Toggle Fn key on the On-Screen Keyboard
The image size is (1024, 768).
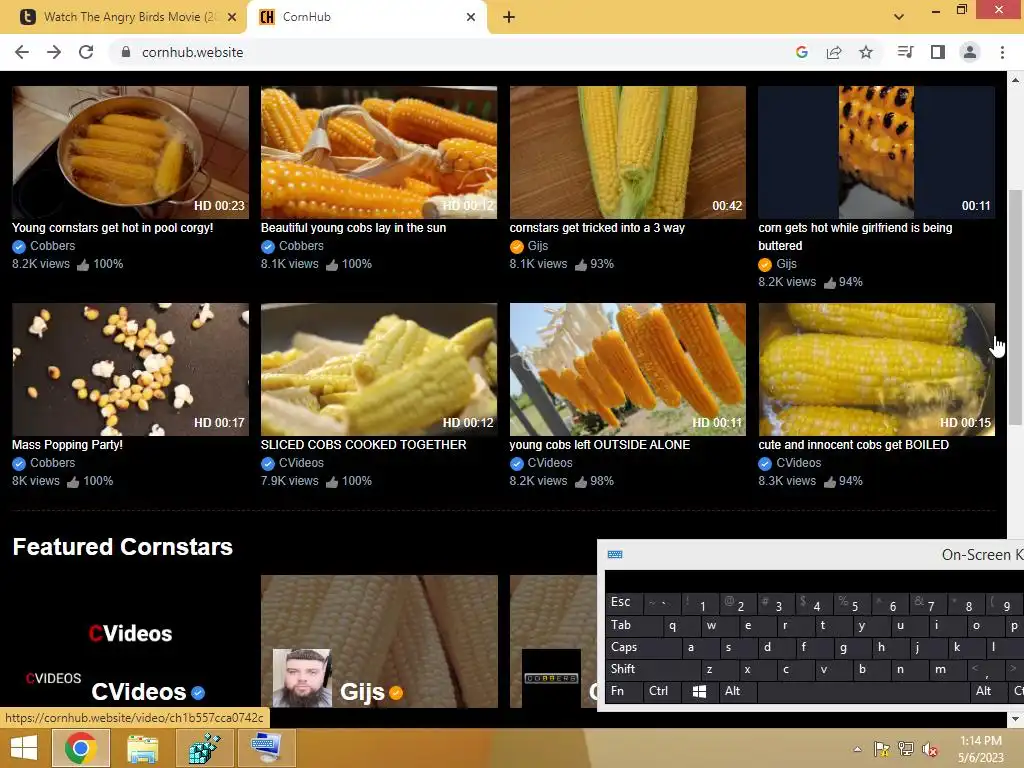[624, 692]
